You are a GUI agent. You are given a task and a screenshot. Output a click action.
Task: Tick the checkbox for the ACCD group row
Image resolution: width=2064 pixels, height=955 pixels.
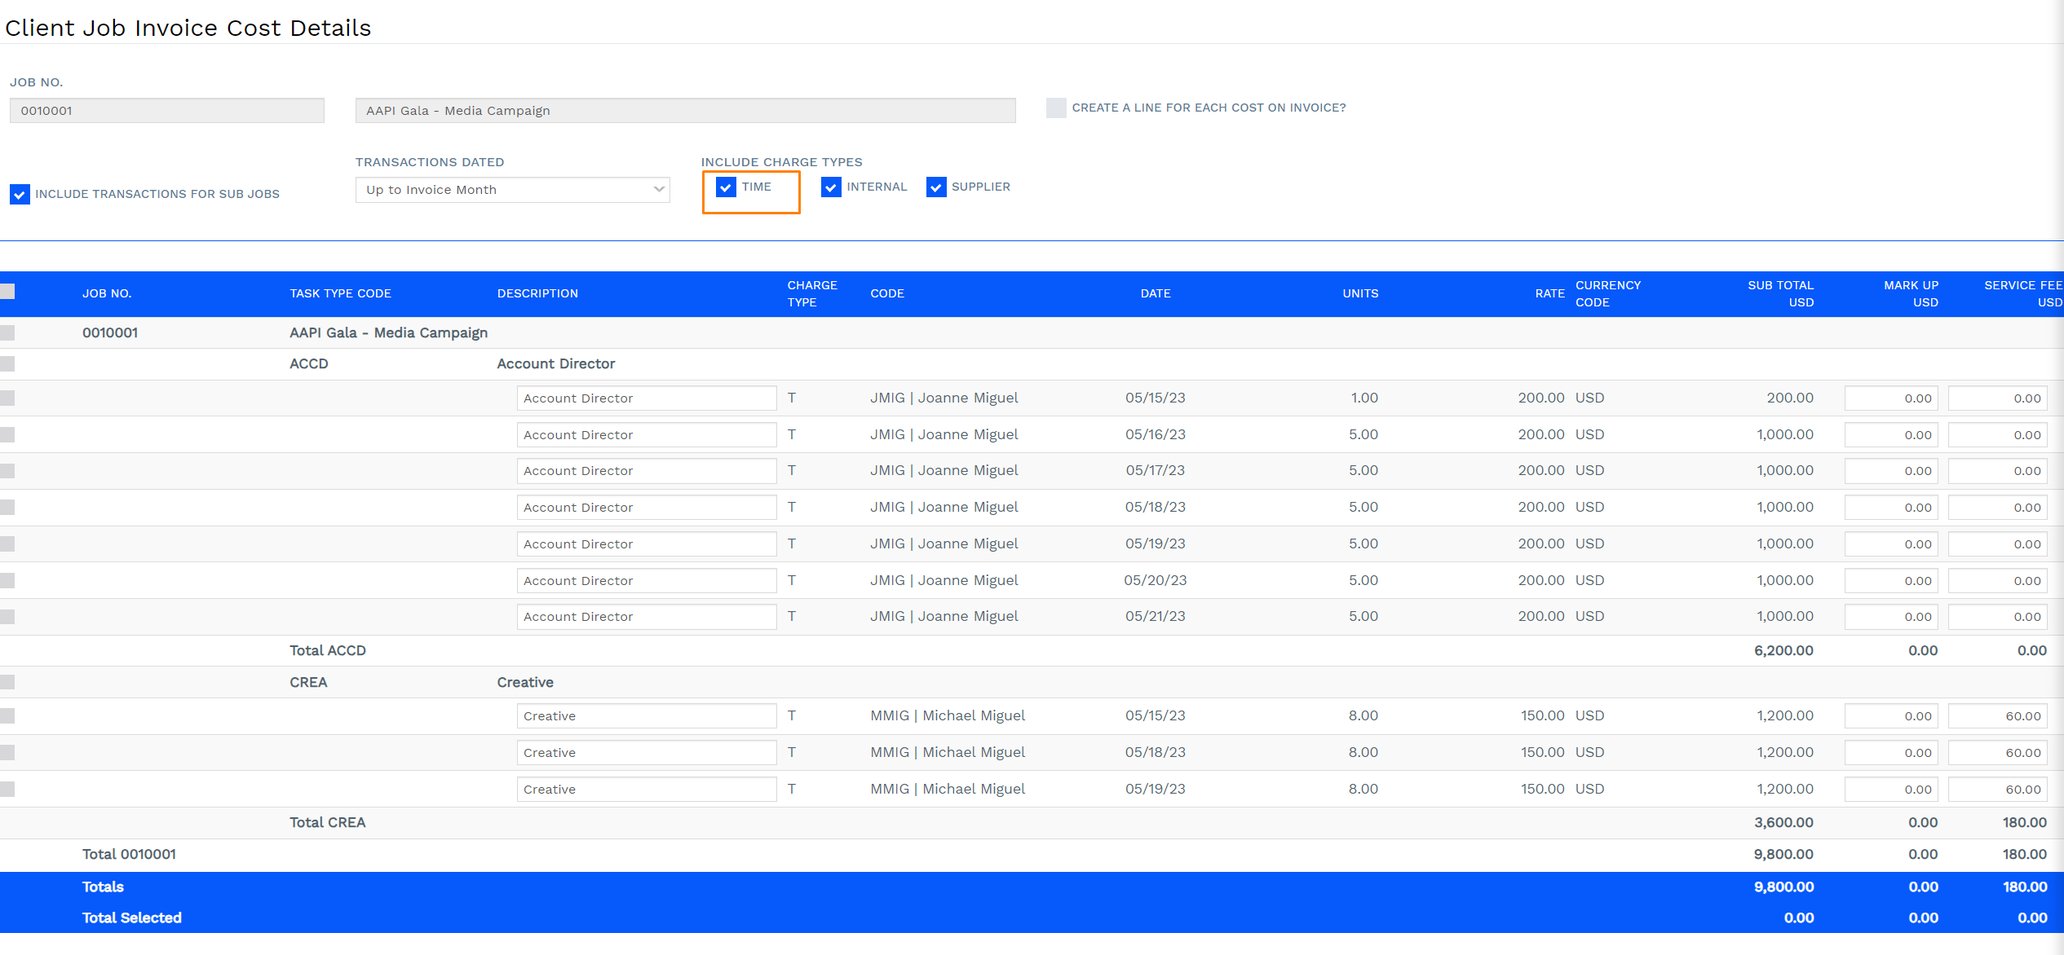coord(7,364)
